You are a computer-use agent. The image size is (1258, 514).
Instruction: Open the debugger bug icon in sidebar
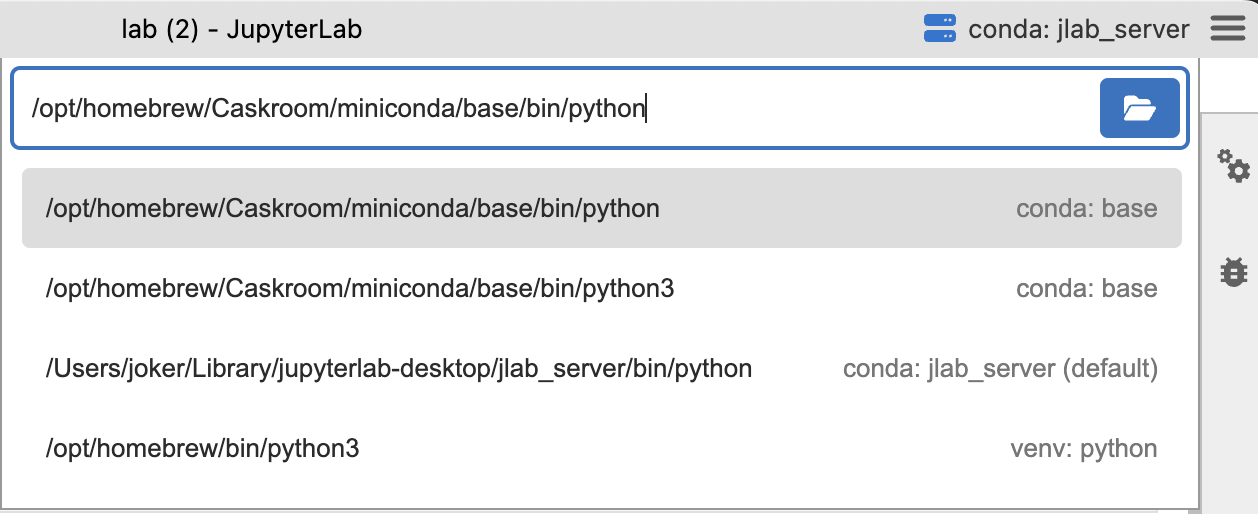pos(1234,272)
